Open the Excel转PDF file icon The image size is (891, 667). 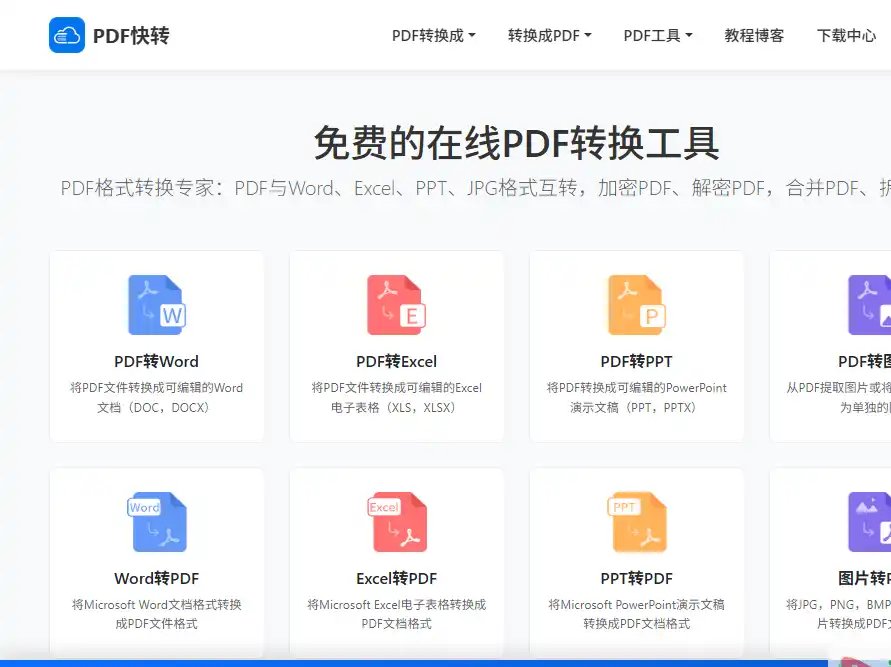[x=397, y=522]
